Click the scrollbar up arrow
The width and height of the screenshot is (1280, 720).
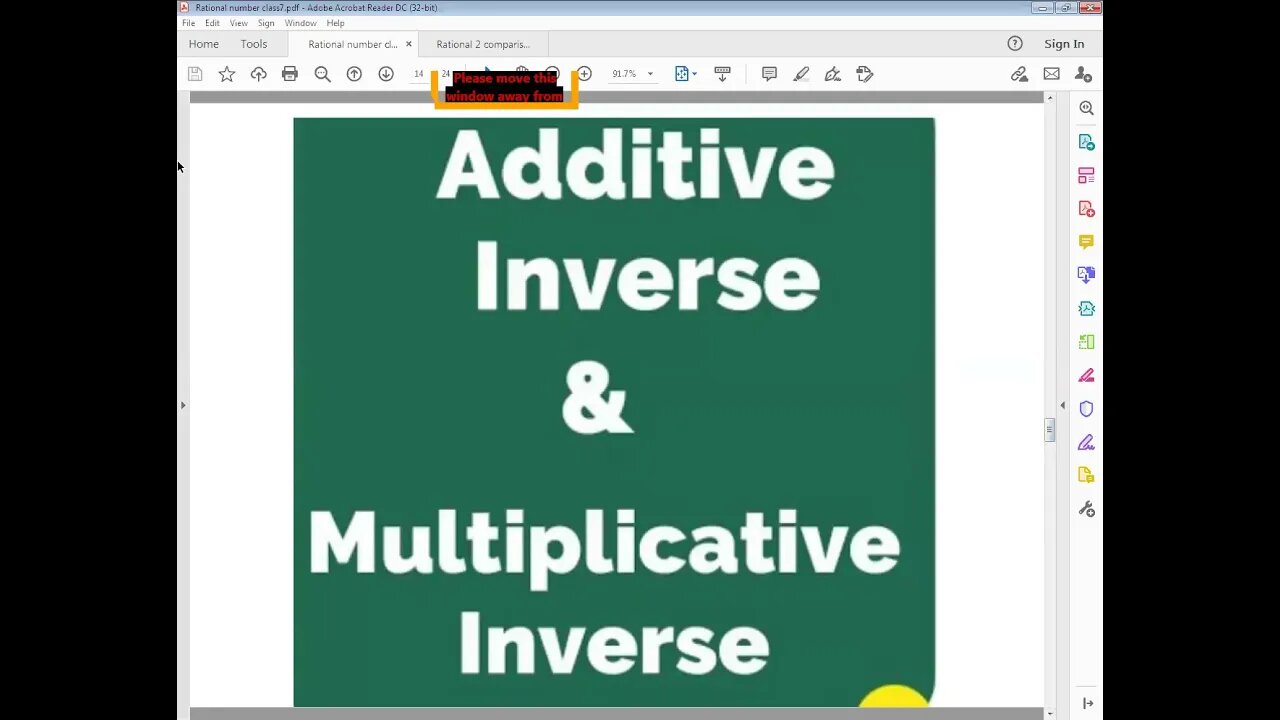coord(1049,98)
